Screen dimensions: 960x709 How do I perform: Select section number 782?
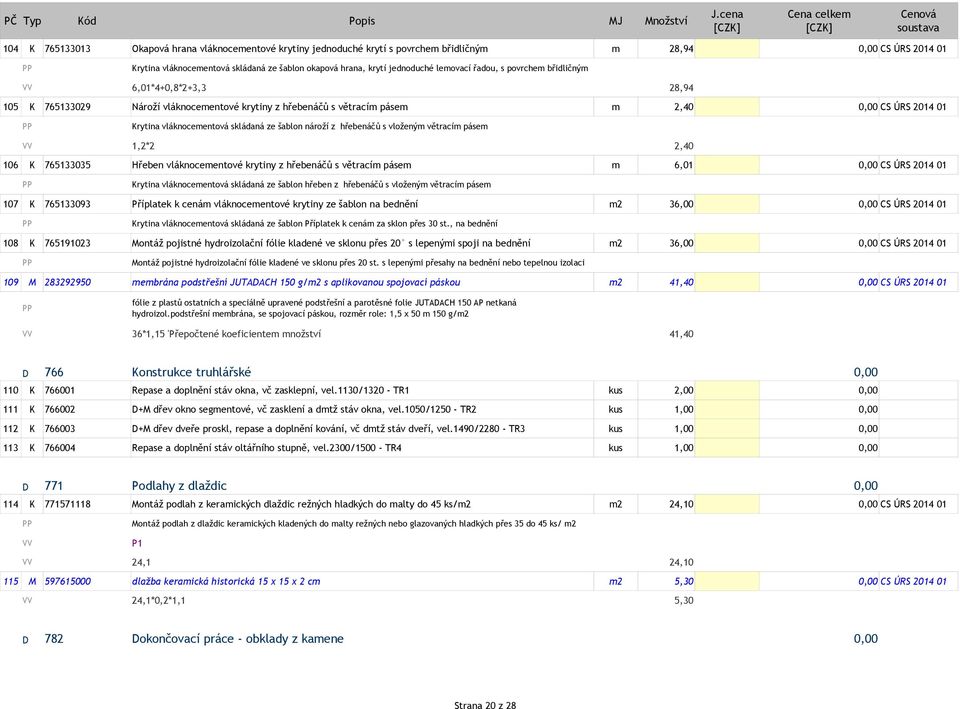coord(54,639)
